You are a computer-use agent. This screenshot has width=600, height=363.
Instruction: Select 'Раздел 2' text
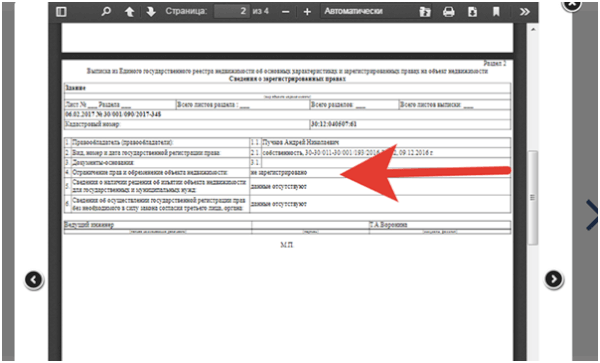pos(495,63)
